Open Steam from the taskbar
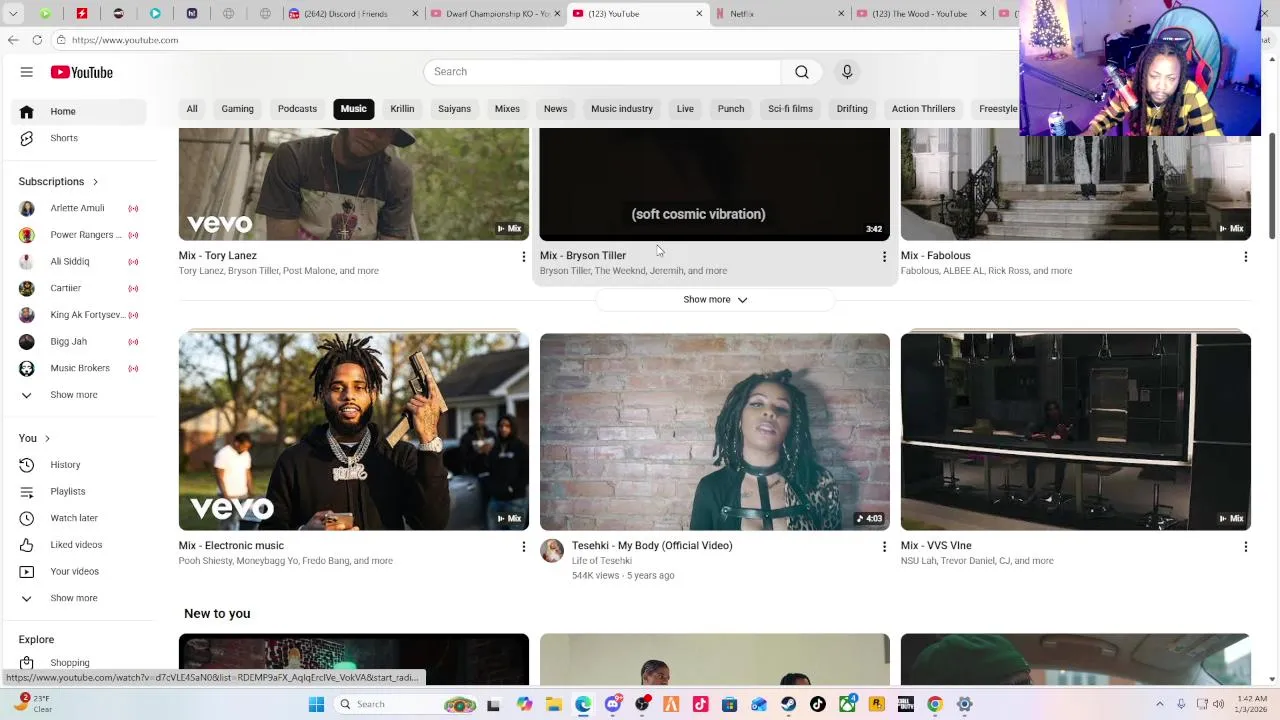Screen dimensions: 1280x720 (789, 705)
